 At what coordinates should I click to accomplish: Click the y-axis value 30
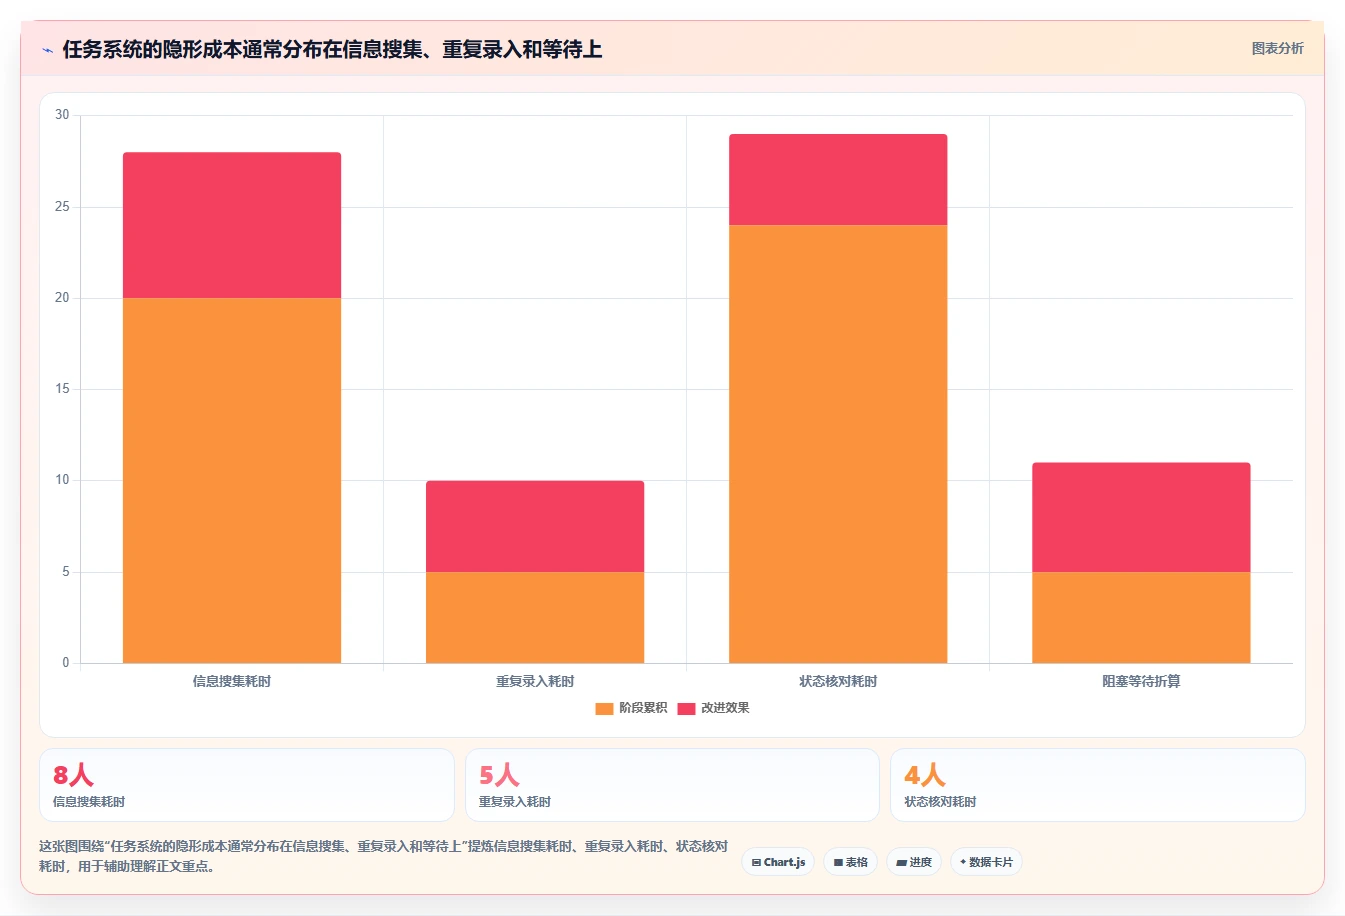(x=62, y=115)
